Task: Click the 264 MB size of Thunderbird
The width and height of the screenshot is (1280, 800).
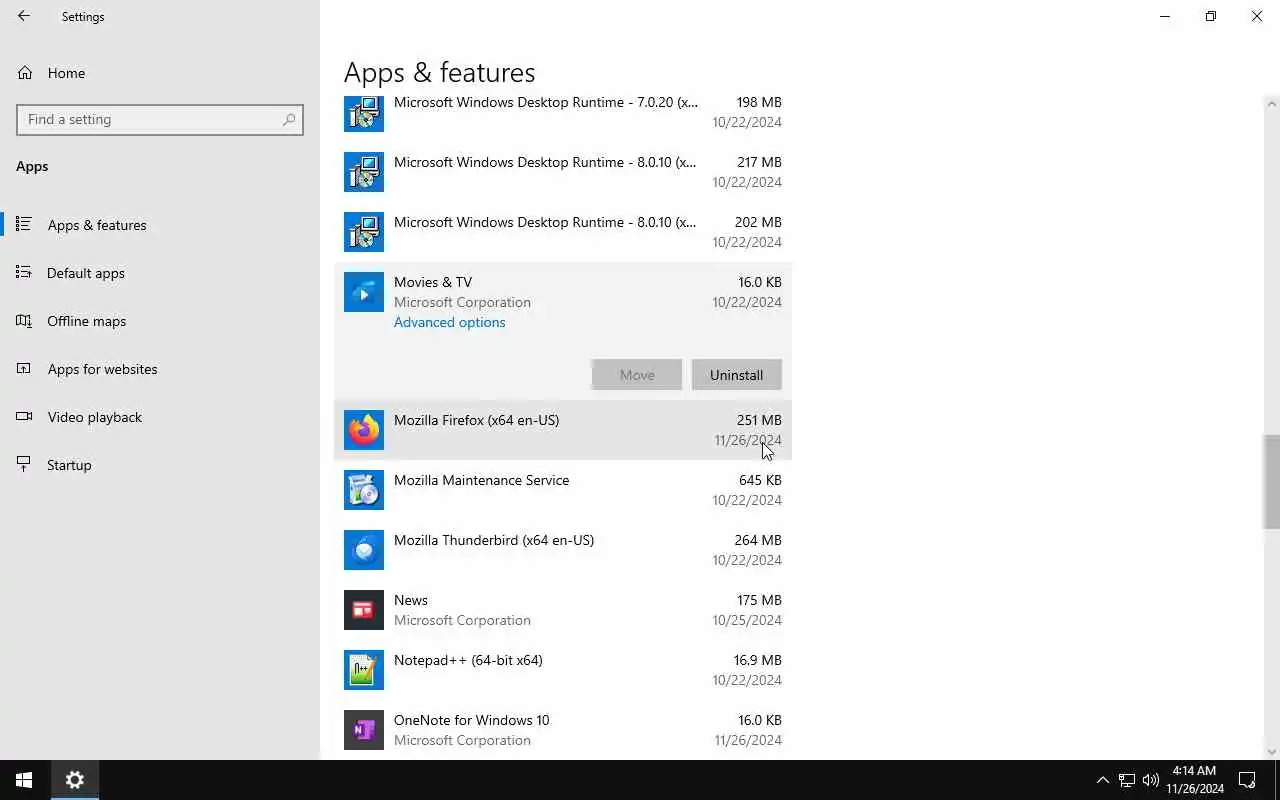Action: 758,540
